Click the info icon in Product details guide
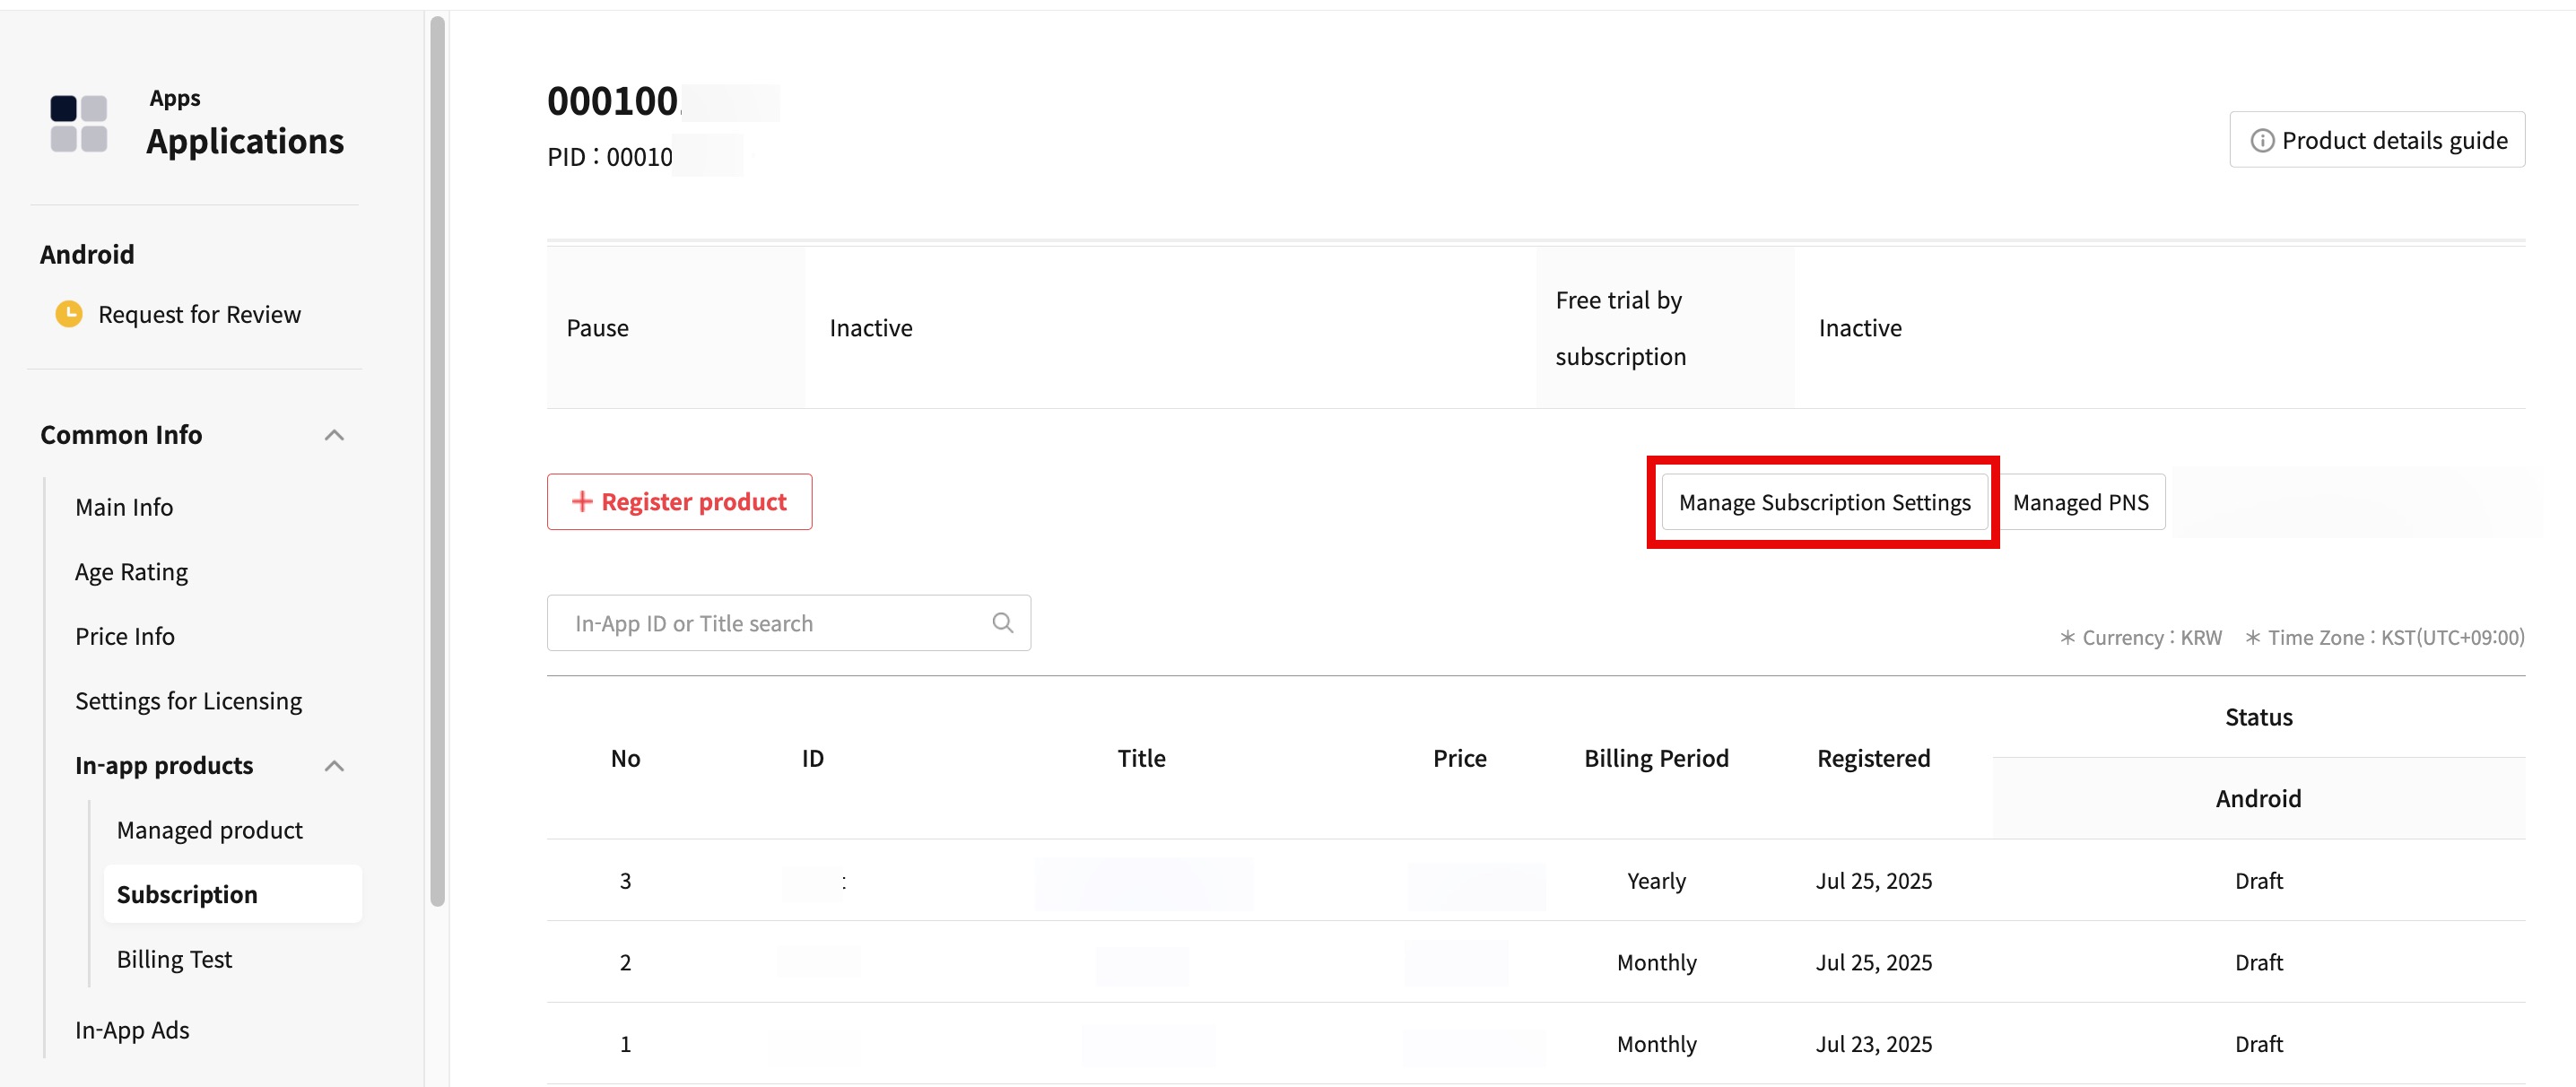 click(2261, 140)
